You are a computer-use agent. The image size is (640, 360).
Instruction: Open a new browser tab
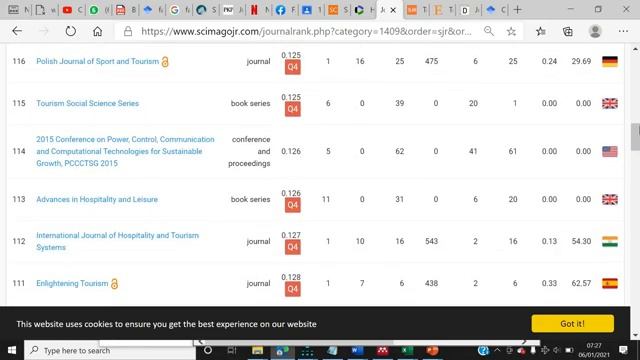pos(518,10)
